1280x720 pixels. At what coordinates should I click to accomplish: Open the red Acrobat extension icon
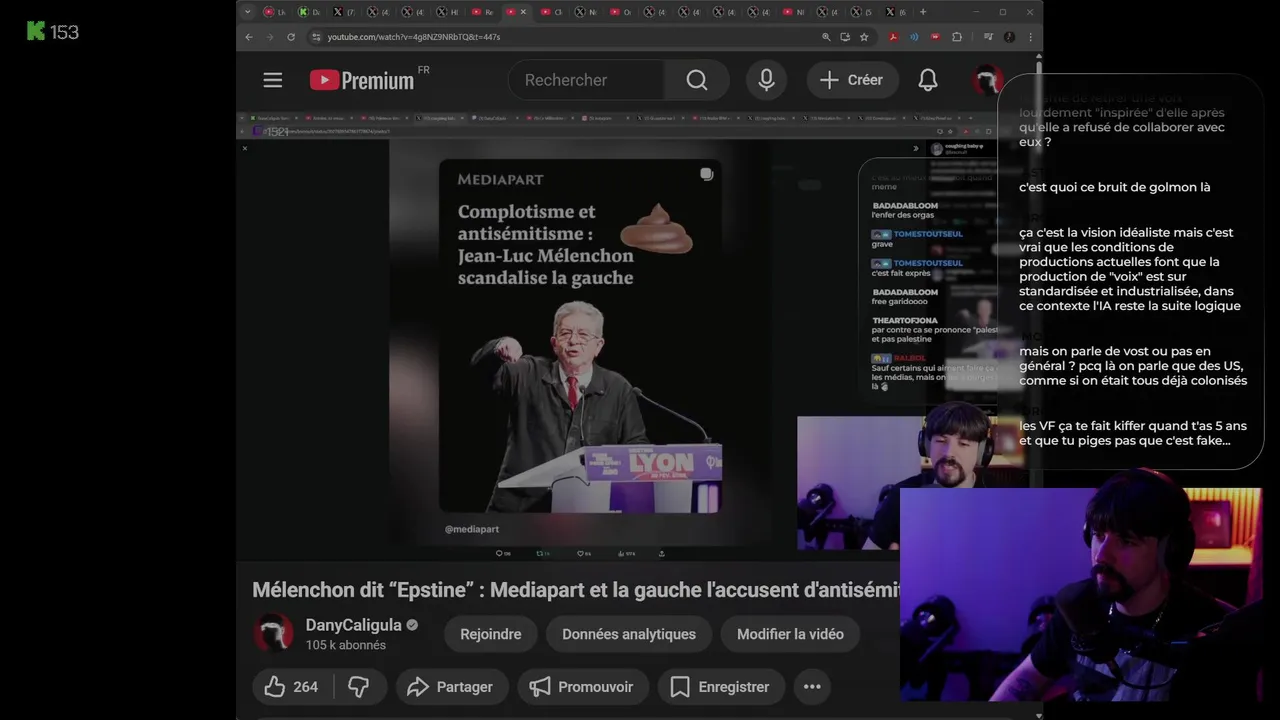point(893,37)
